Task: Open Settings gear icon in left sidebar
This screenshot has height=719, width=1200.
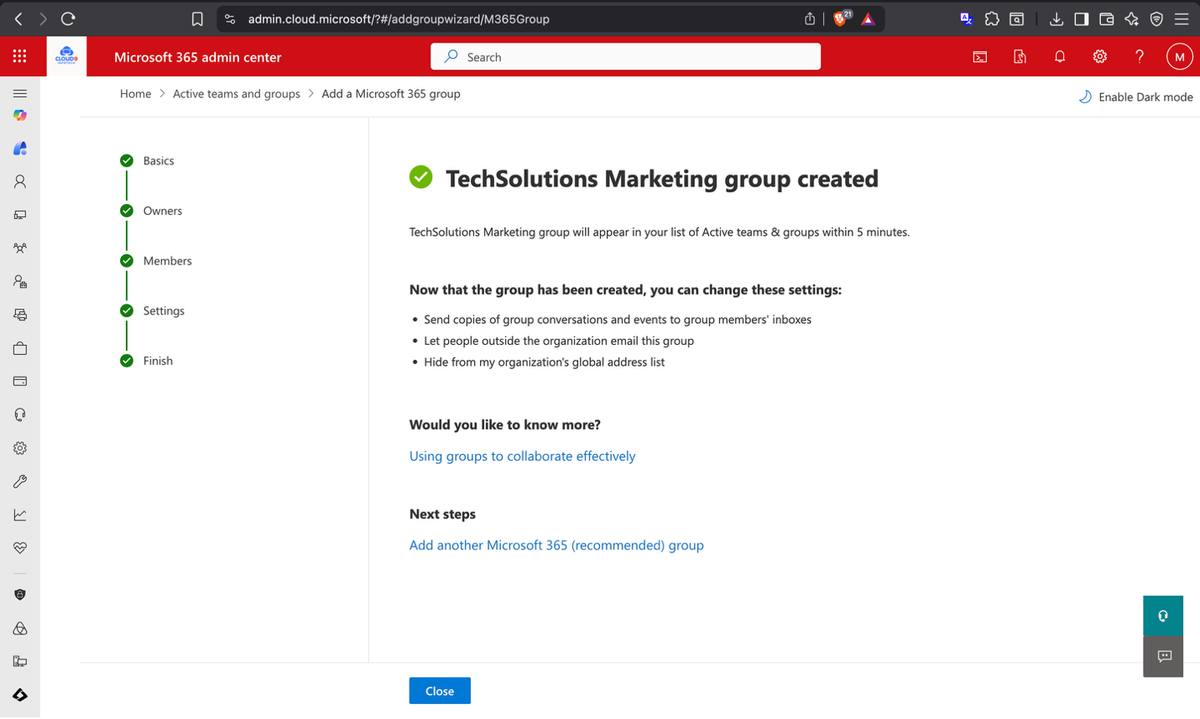Action: click(x=19, y=448)
